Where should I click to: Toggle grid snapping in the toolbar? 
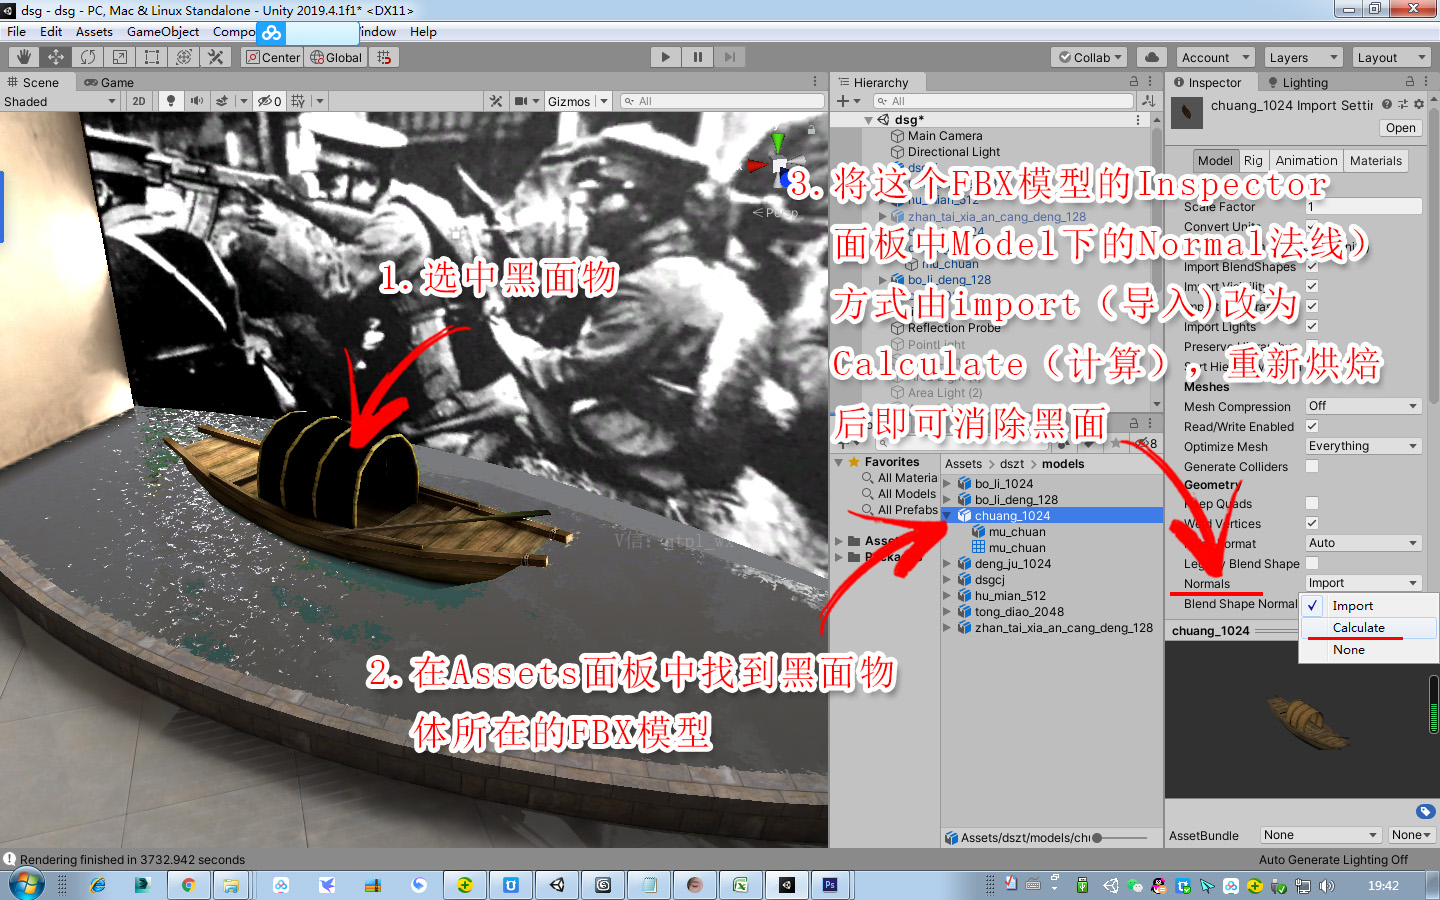(x=384, y=57)
